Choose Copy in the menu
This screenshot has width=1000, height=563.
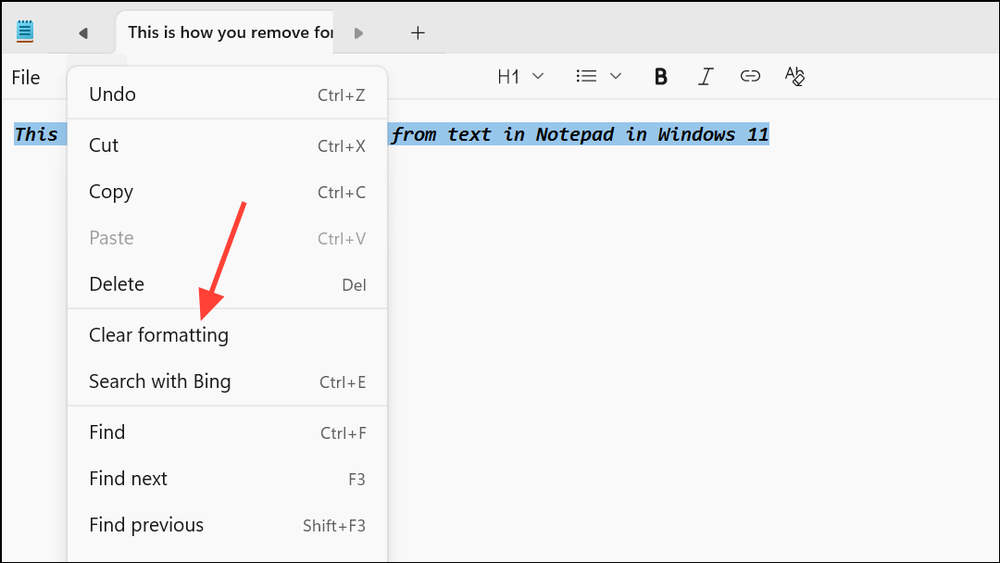[227, 192]
